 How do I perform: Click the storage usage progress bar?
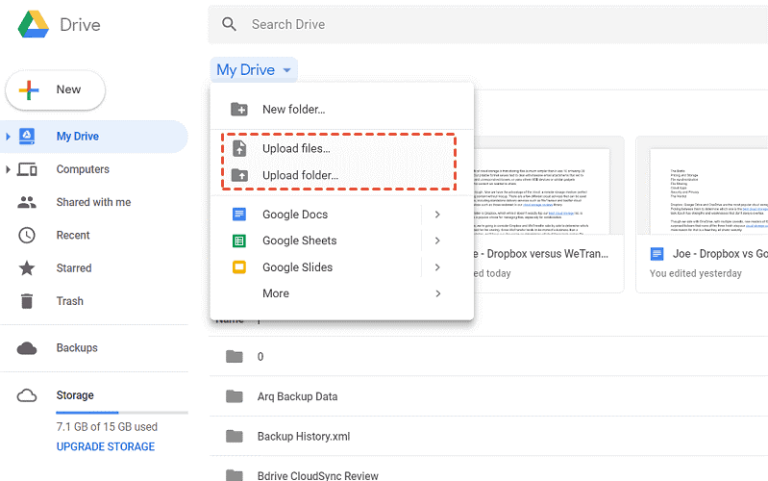click(122, 412)
